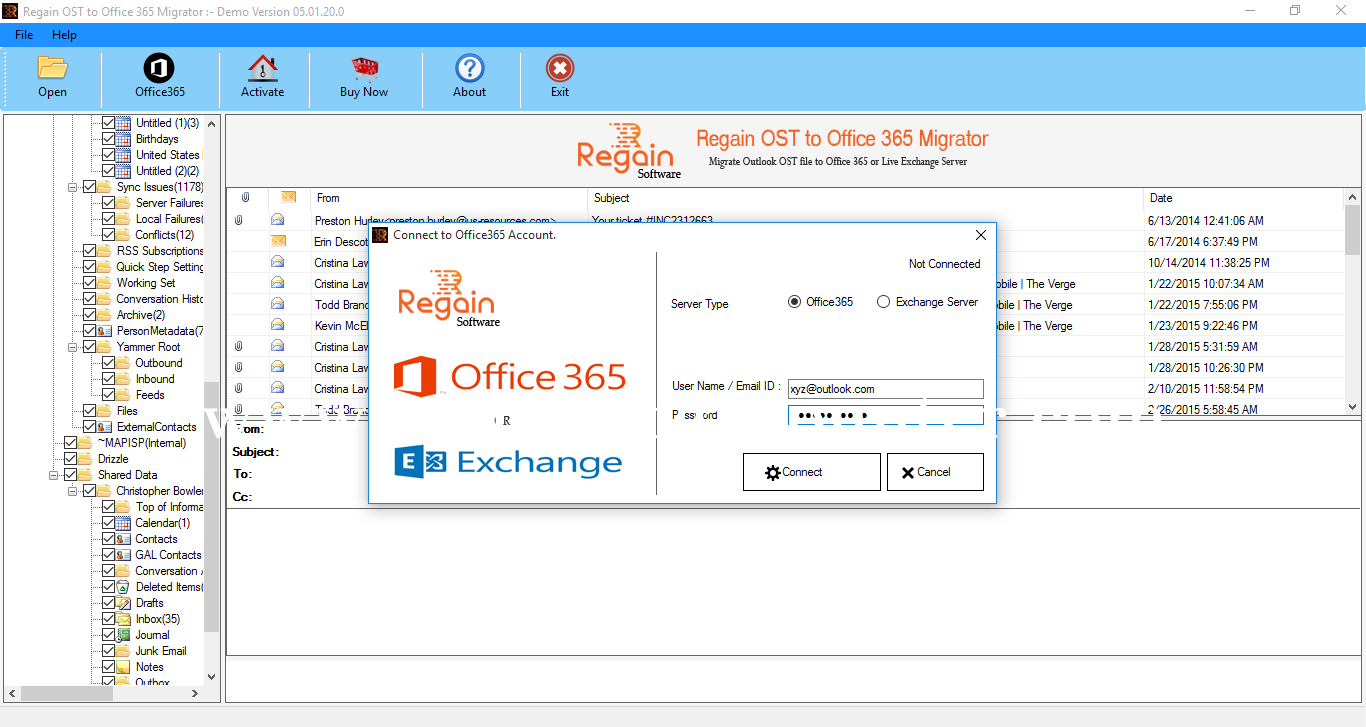This screenshot has width=1366, height=727.
Task: Click the Office365 toolbar icon
Action: [x=159, y=68]
